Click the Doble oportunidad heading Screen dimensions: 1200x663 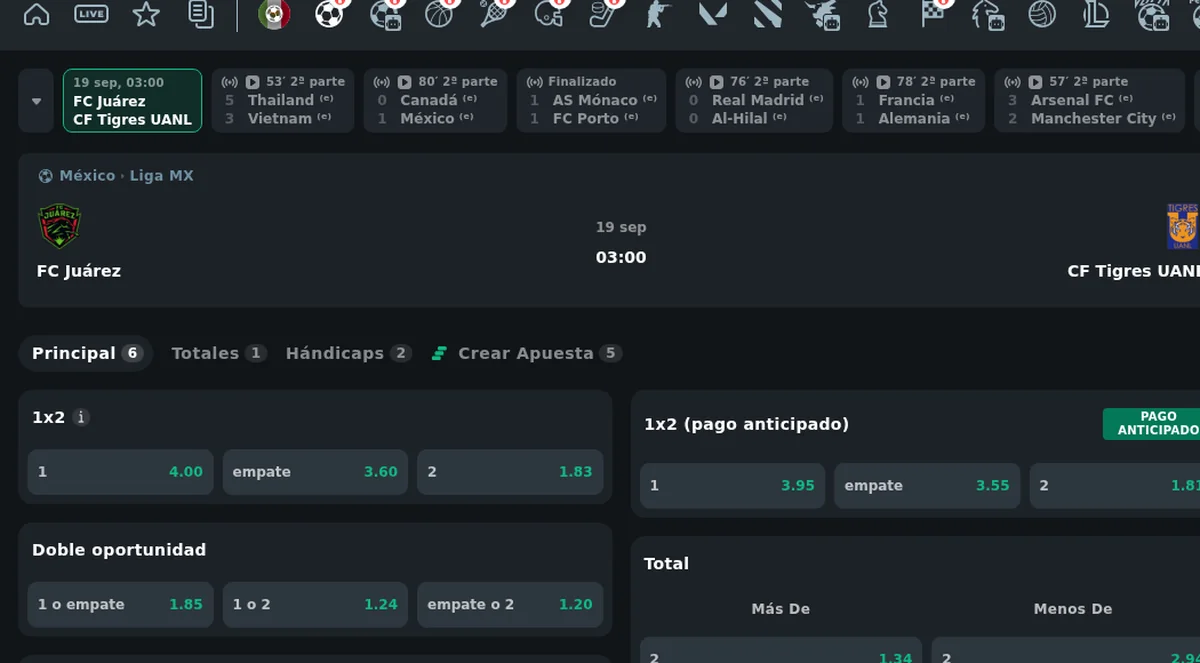[119, 550]
